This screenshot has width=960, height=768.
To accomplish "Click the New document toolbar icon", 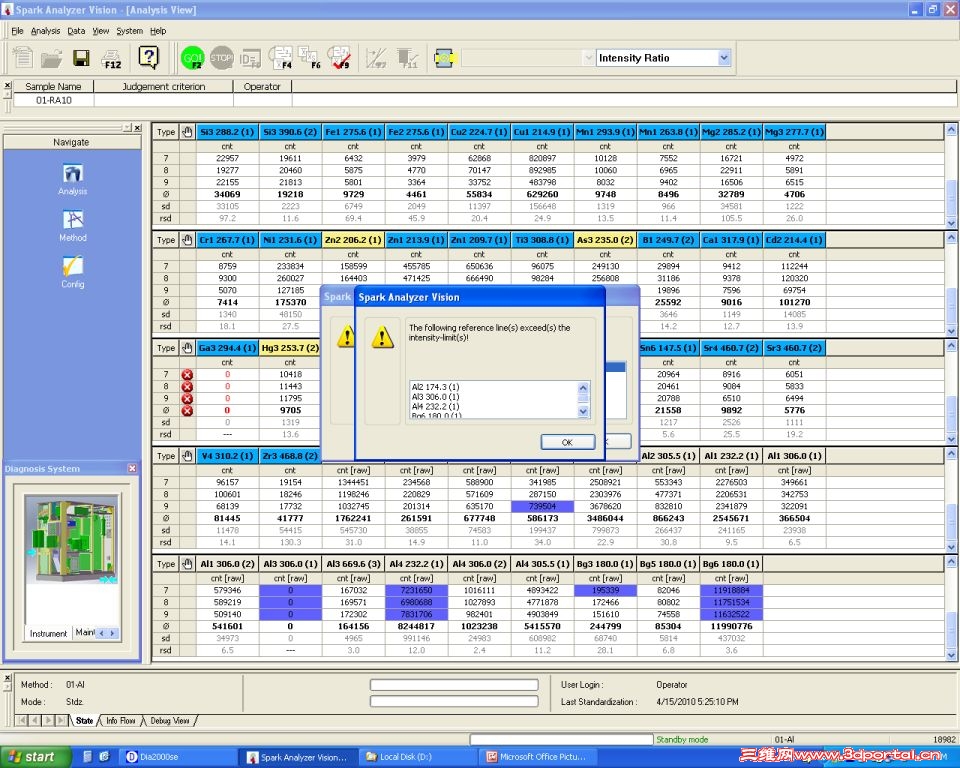I will point(23,58).
